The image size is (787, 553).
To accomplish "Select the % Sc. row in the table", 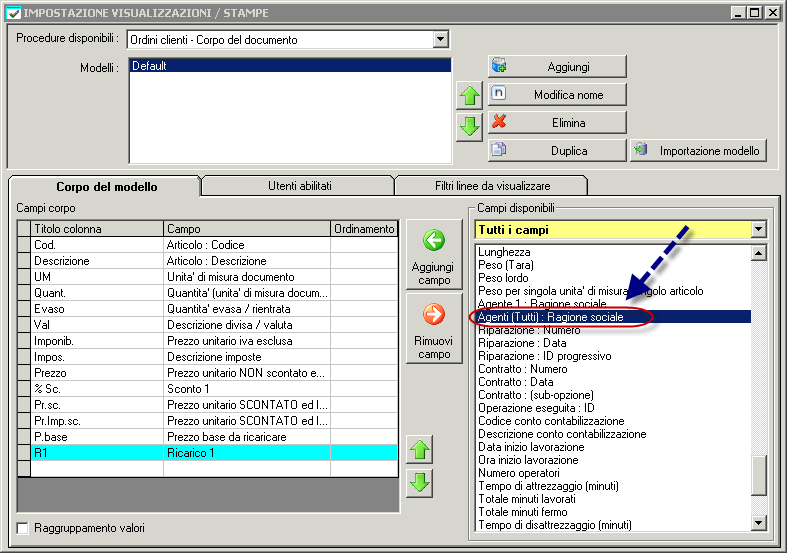I will pos(207,389).
